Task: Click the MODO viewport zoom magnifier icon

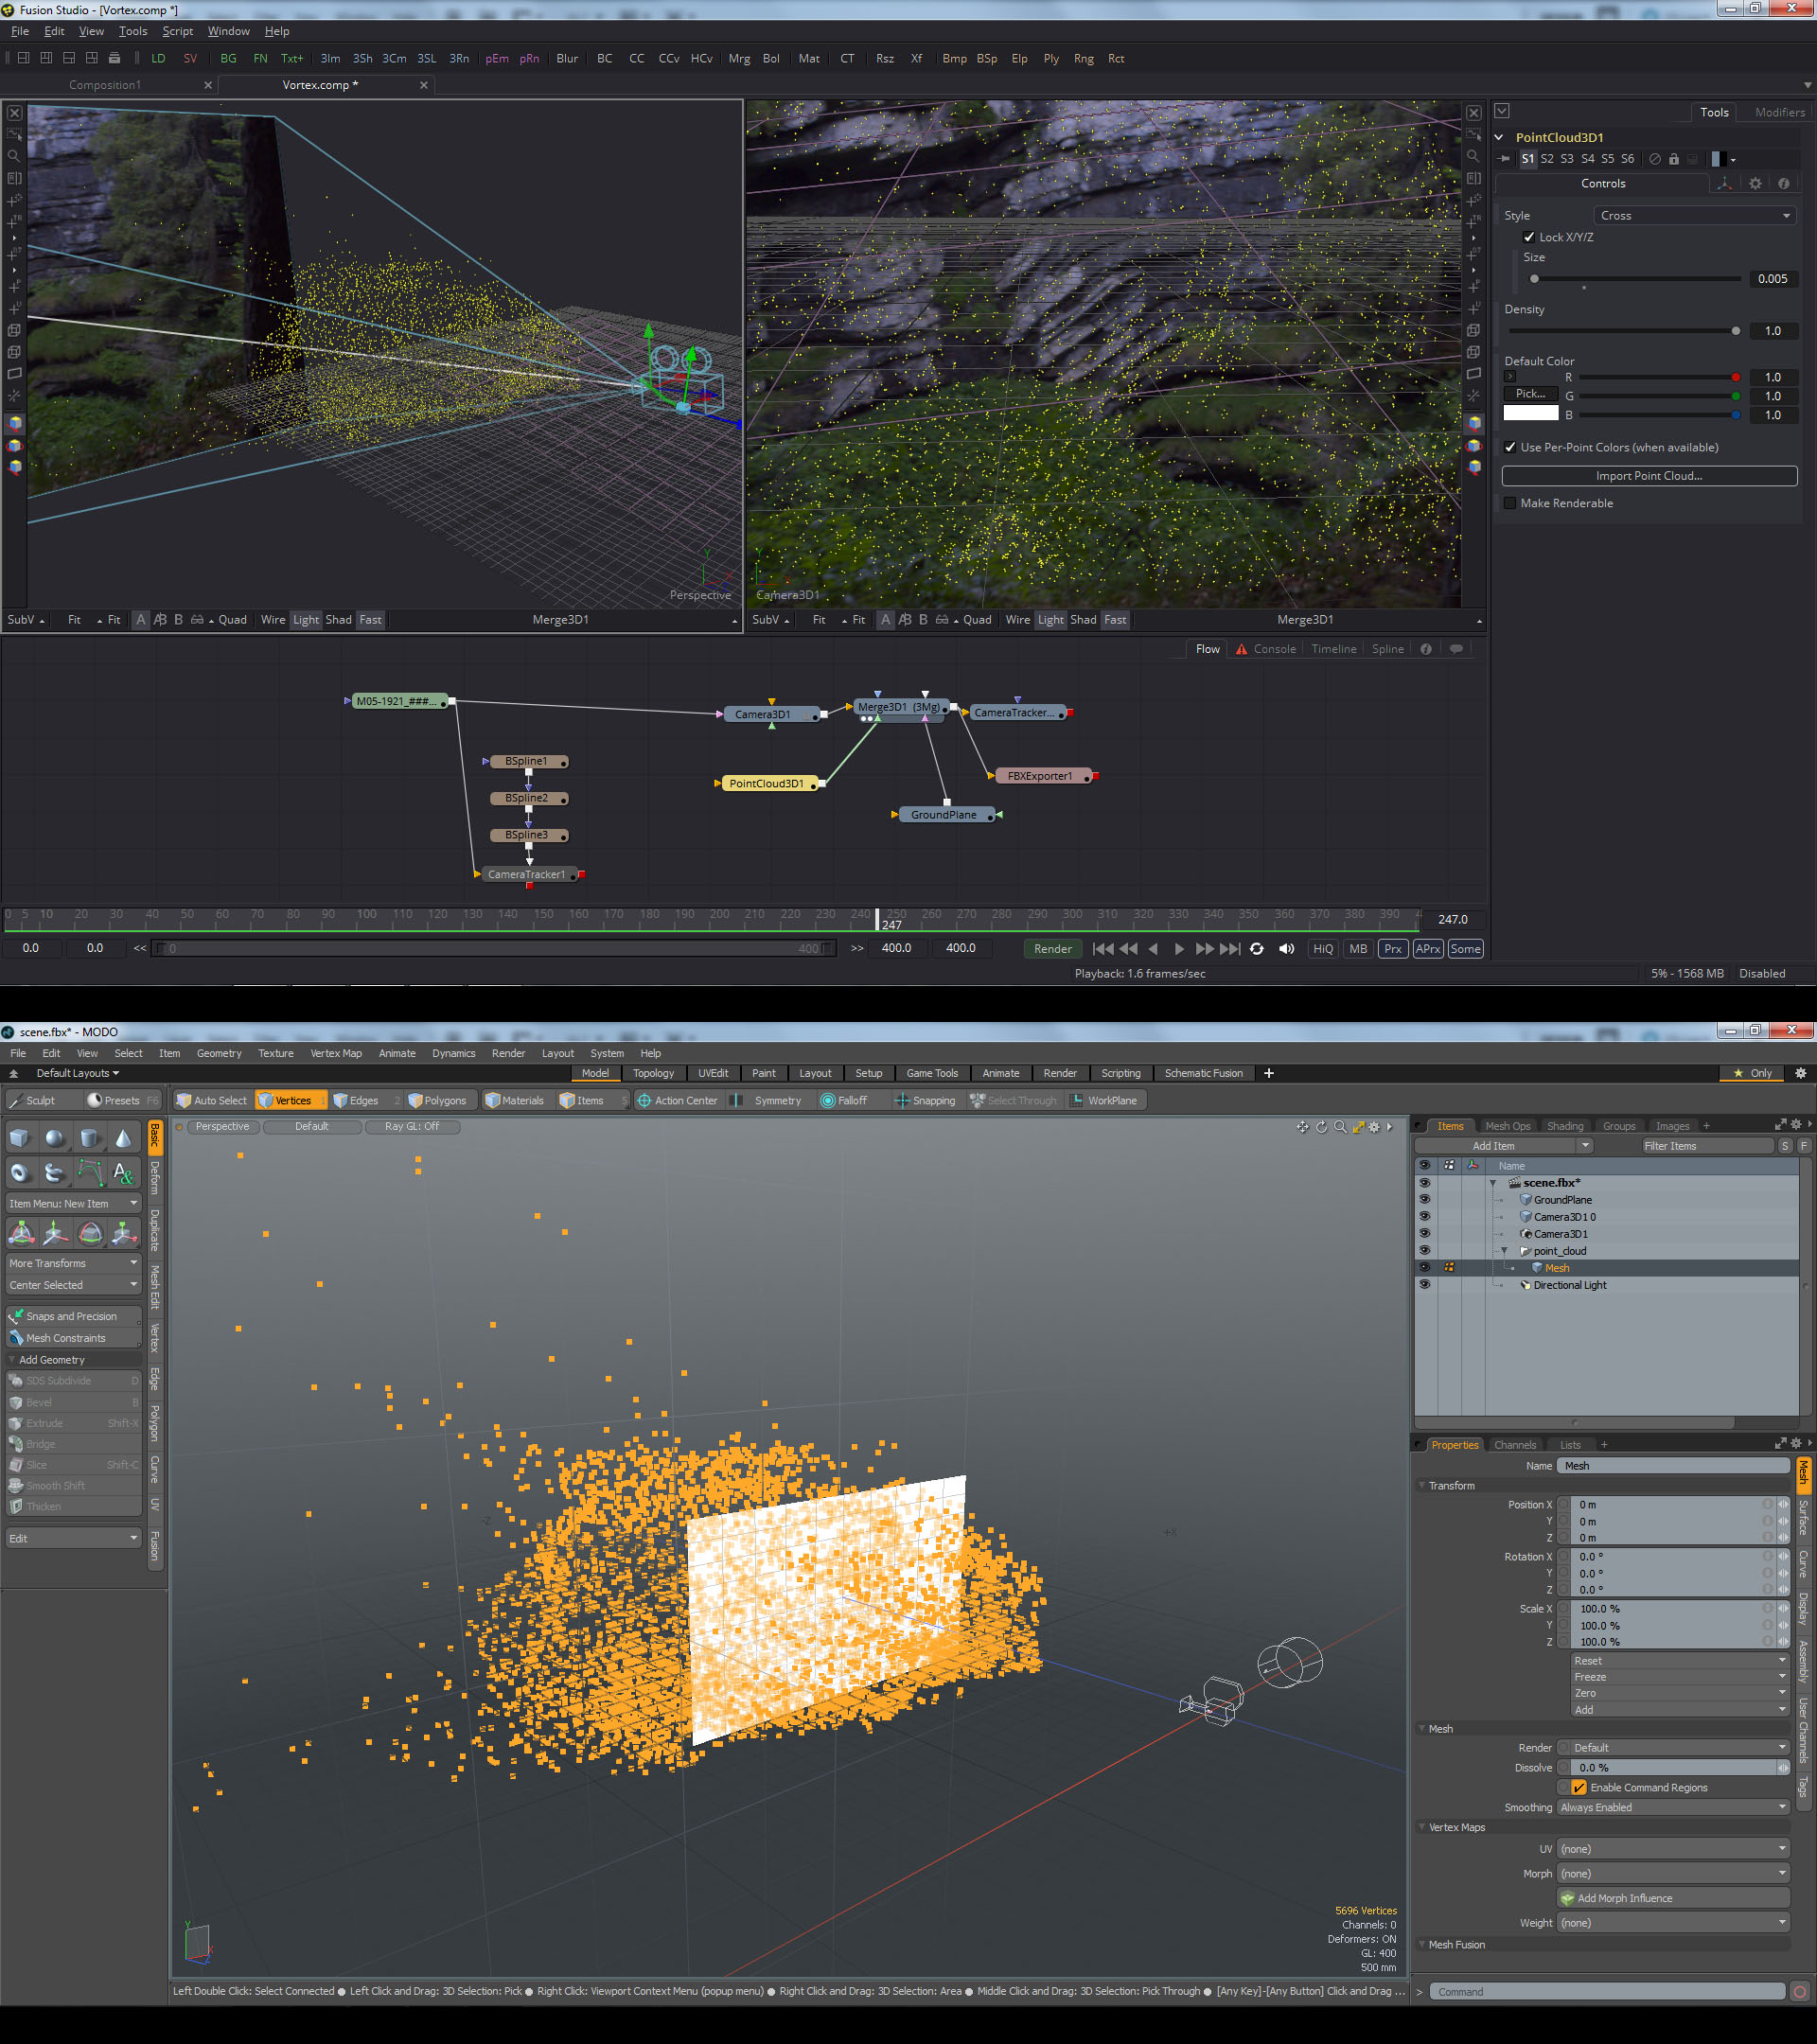Action: (1340, 1127)
